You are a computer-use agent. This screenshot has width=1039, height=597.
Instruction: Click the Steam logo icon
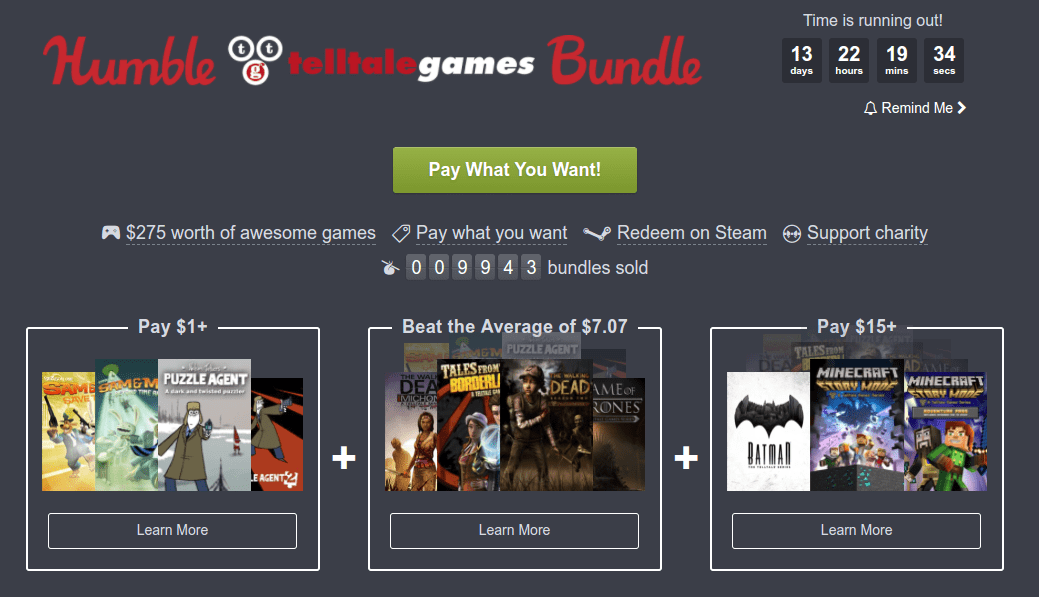coord(596,233)
